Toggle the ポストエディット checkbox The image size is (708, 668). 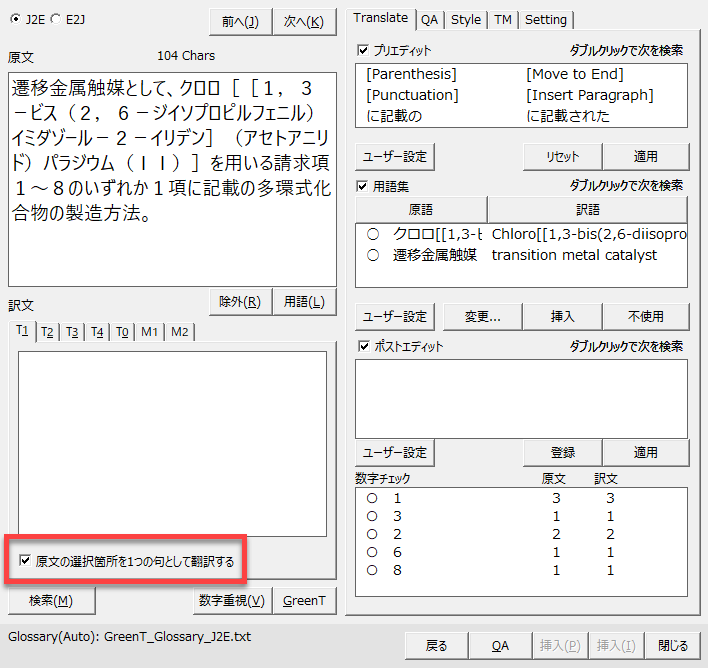pos(363,347)
